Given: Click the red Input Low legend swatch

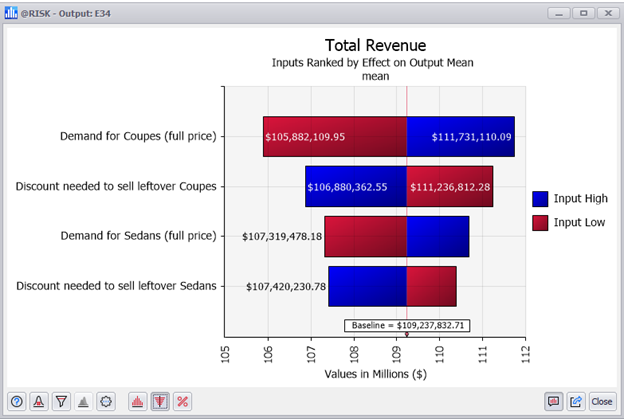Looking at the screenshot, I should 540,222.
